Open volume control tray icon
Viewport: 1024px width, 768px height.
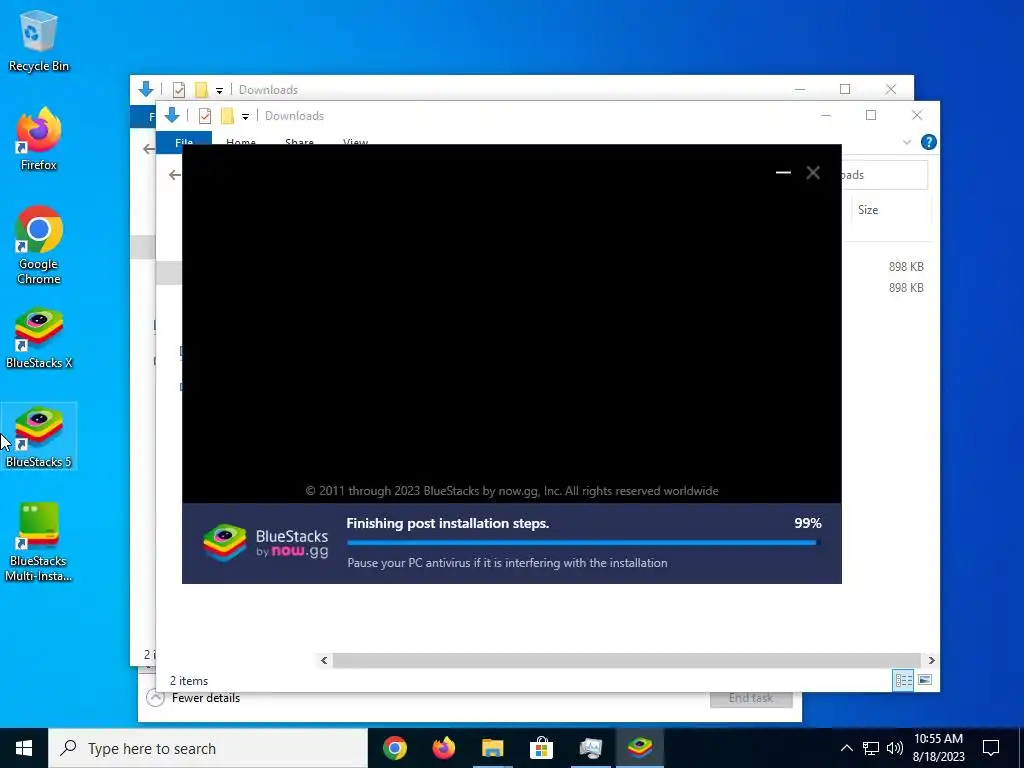[x=895, y=748]
